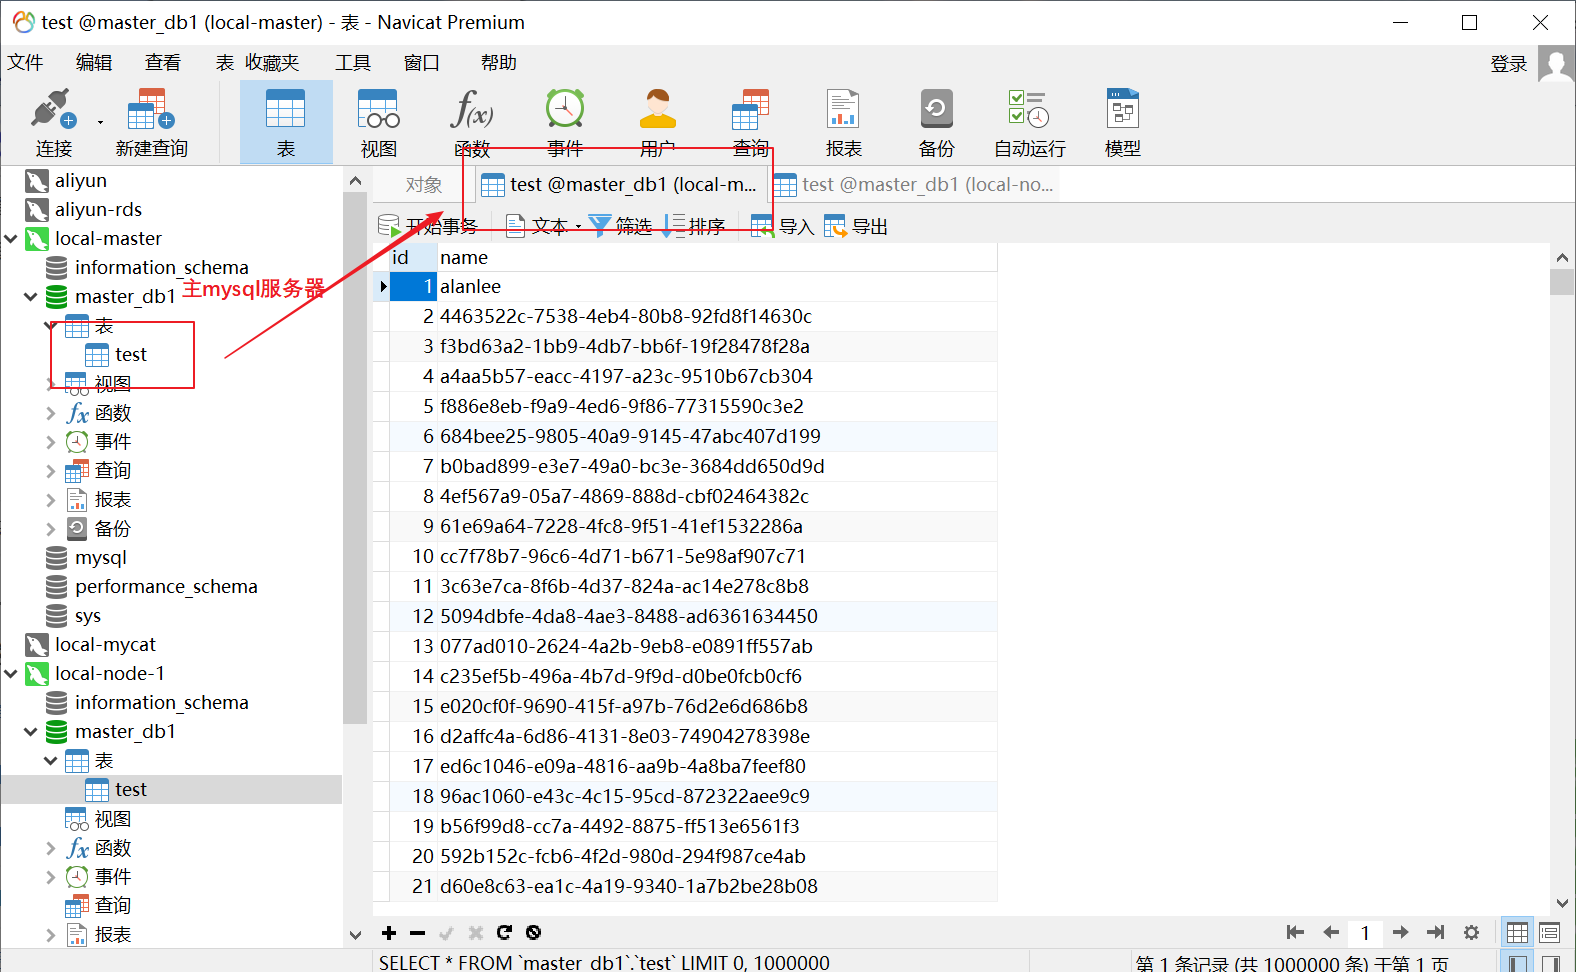Expand Queries (查询) under local-master
The image size is (1576, 972).
51,471
